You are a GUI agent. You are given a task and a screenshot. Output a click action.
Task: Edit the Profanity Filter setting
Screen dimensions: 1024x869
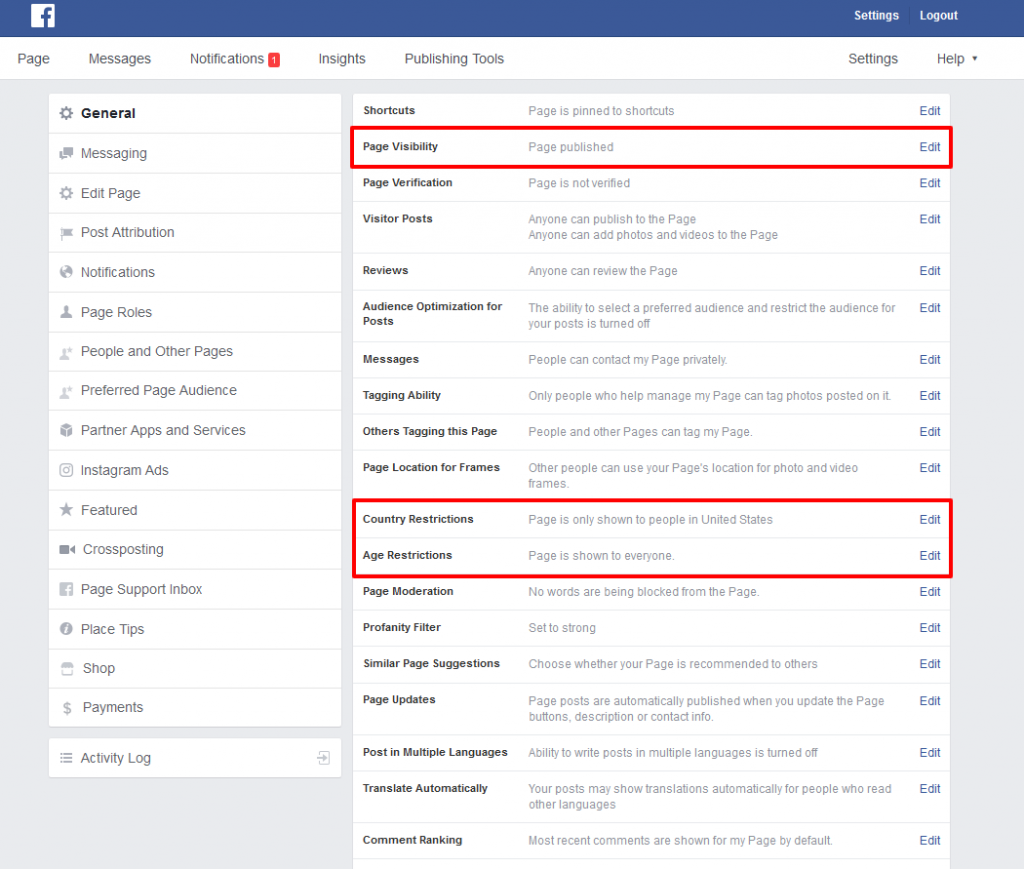tap(929, 627)
